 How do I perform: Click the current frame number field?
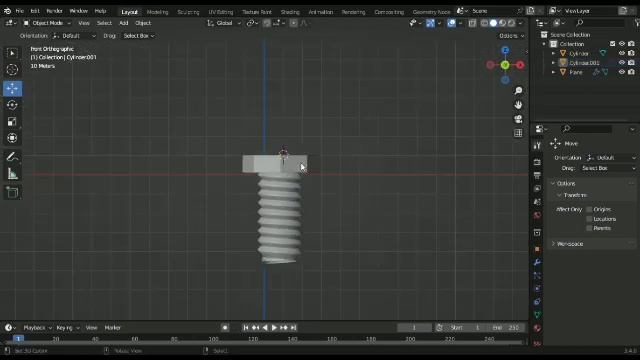414,328
